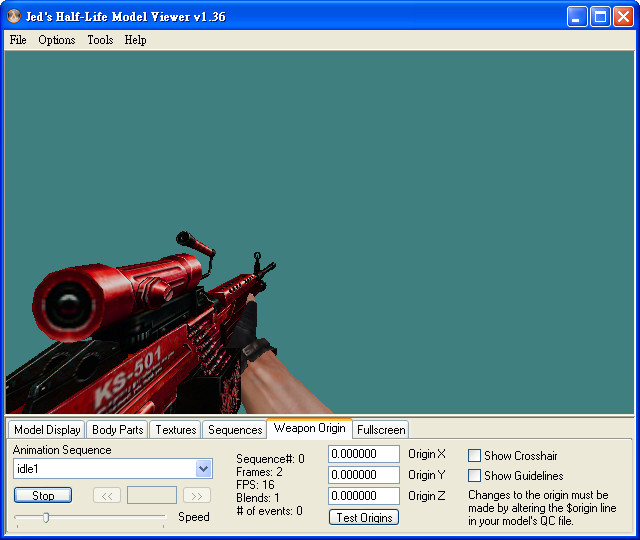
Task: Minimize the Model Viewer window
Action: pyautogui.click(x=577, y=17)
